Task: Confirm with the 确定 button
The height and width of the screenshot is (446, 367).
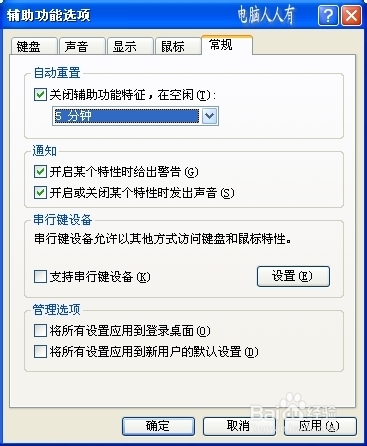Action: (x=158, y=426)
